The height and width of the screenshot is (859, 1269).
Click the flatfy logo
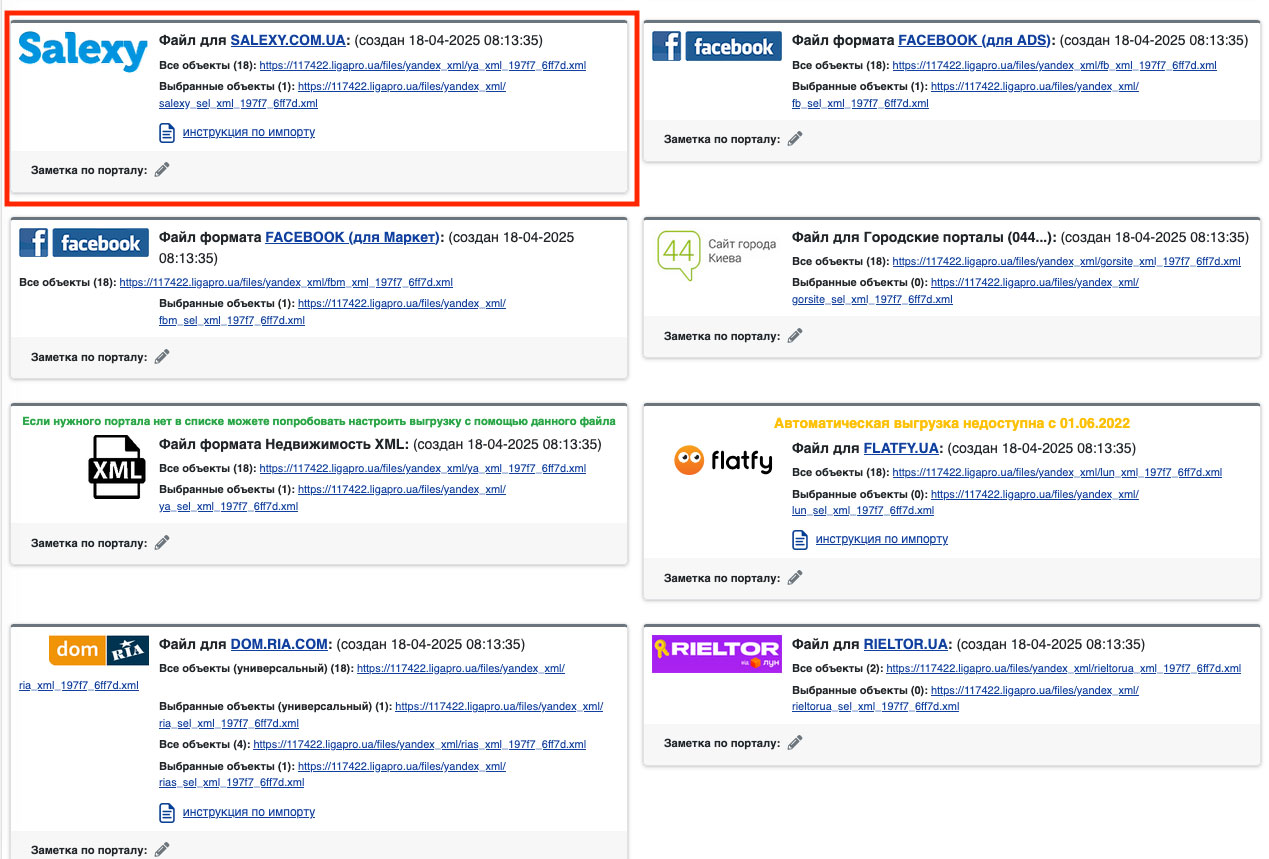[x=723, y=461]
